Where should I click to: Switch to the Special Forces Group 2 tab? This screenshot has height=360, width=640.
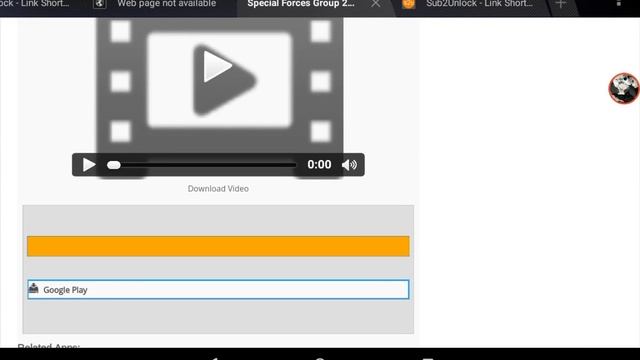click(x=301, y=4)
